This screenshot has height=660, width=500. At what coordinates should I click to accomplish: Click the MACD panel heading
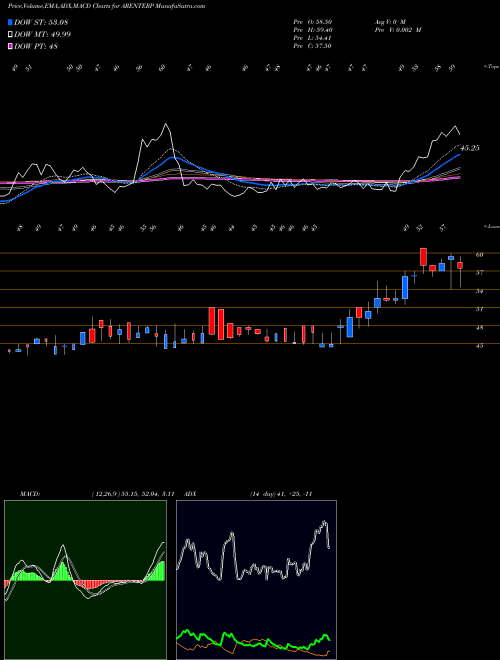pyautogui.click(x=29, y=494)
